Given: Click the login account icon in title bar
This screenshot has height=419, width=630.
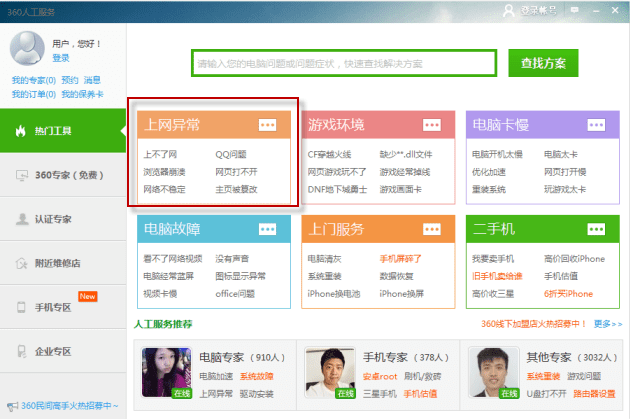Looking at the screenshot, I should point(509,11).
